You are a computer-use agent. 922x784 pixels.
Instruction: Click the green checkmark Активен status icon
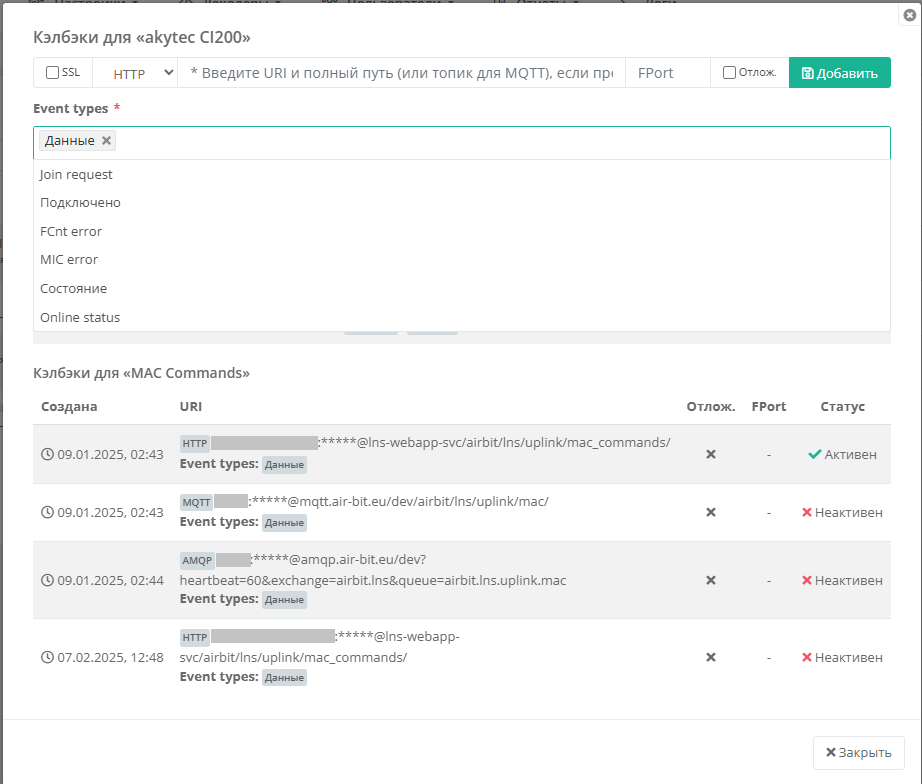814,455
